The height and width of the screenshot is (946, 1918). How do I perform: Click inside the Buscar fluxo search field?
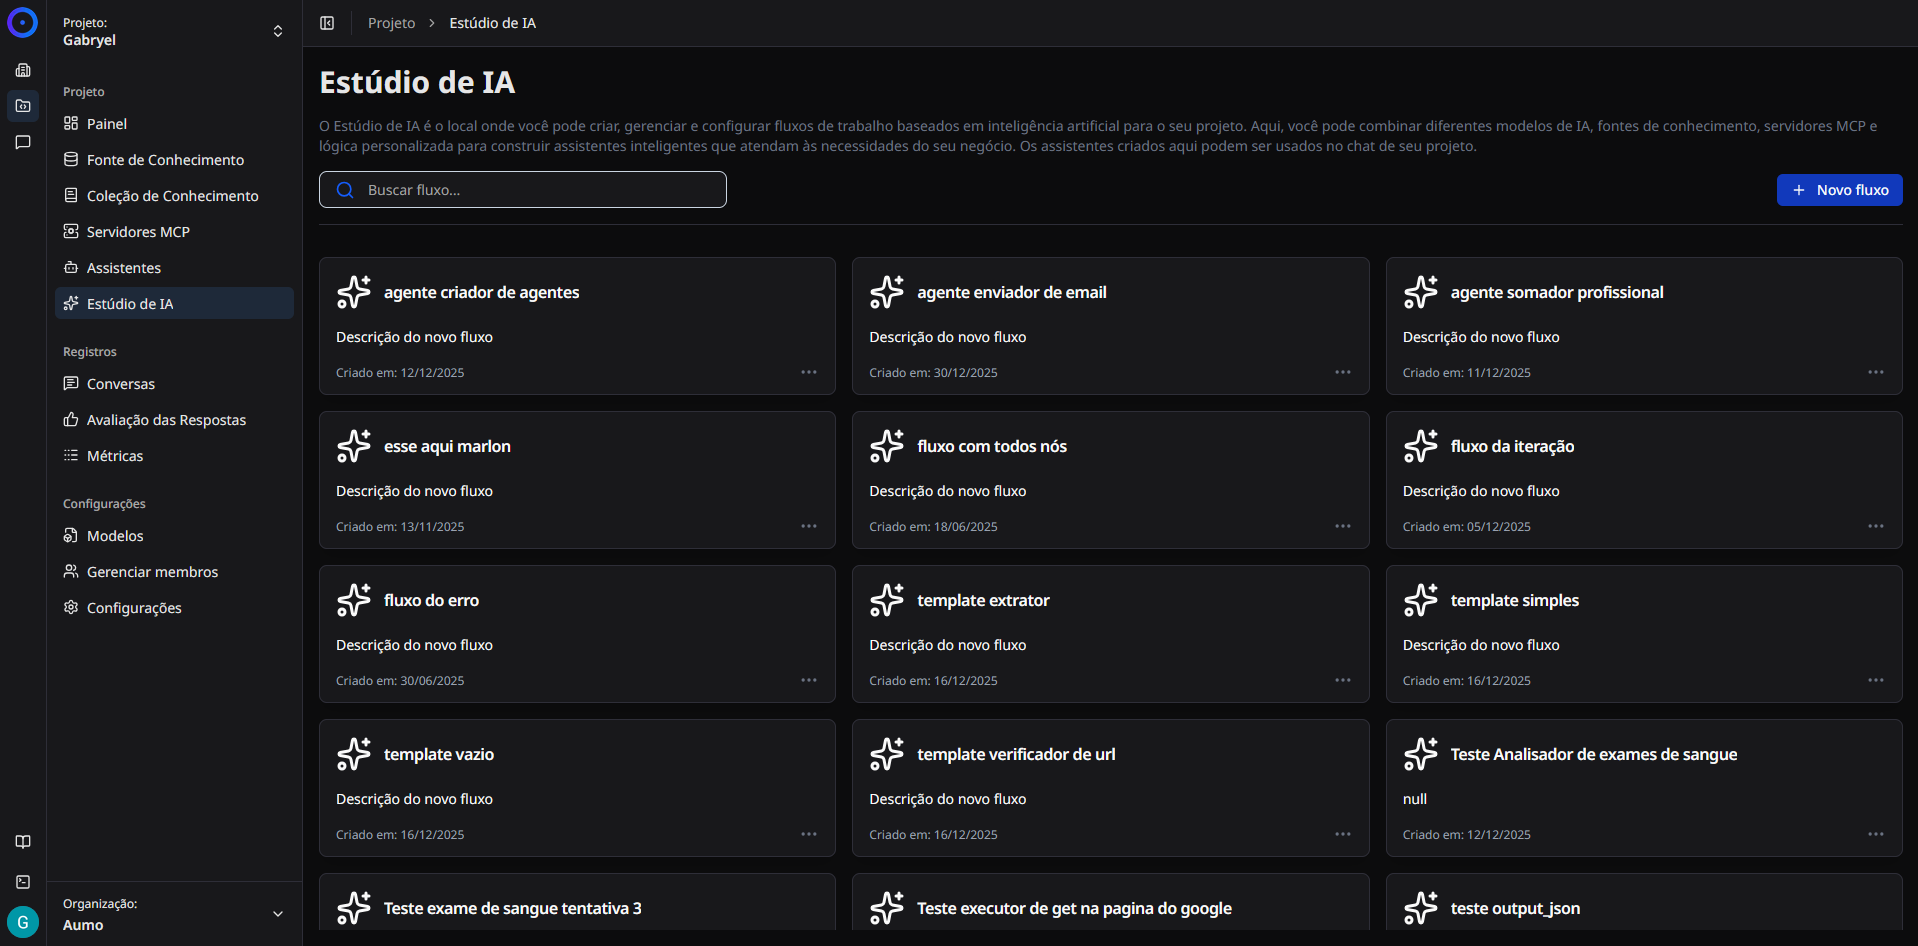(x=522, y=189)
